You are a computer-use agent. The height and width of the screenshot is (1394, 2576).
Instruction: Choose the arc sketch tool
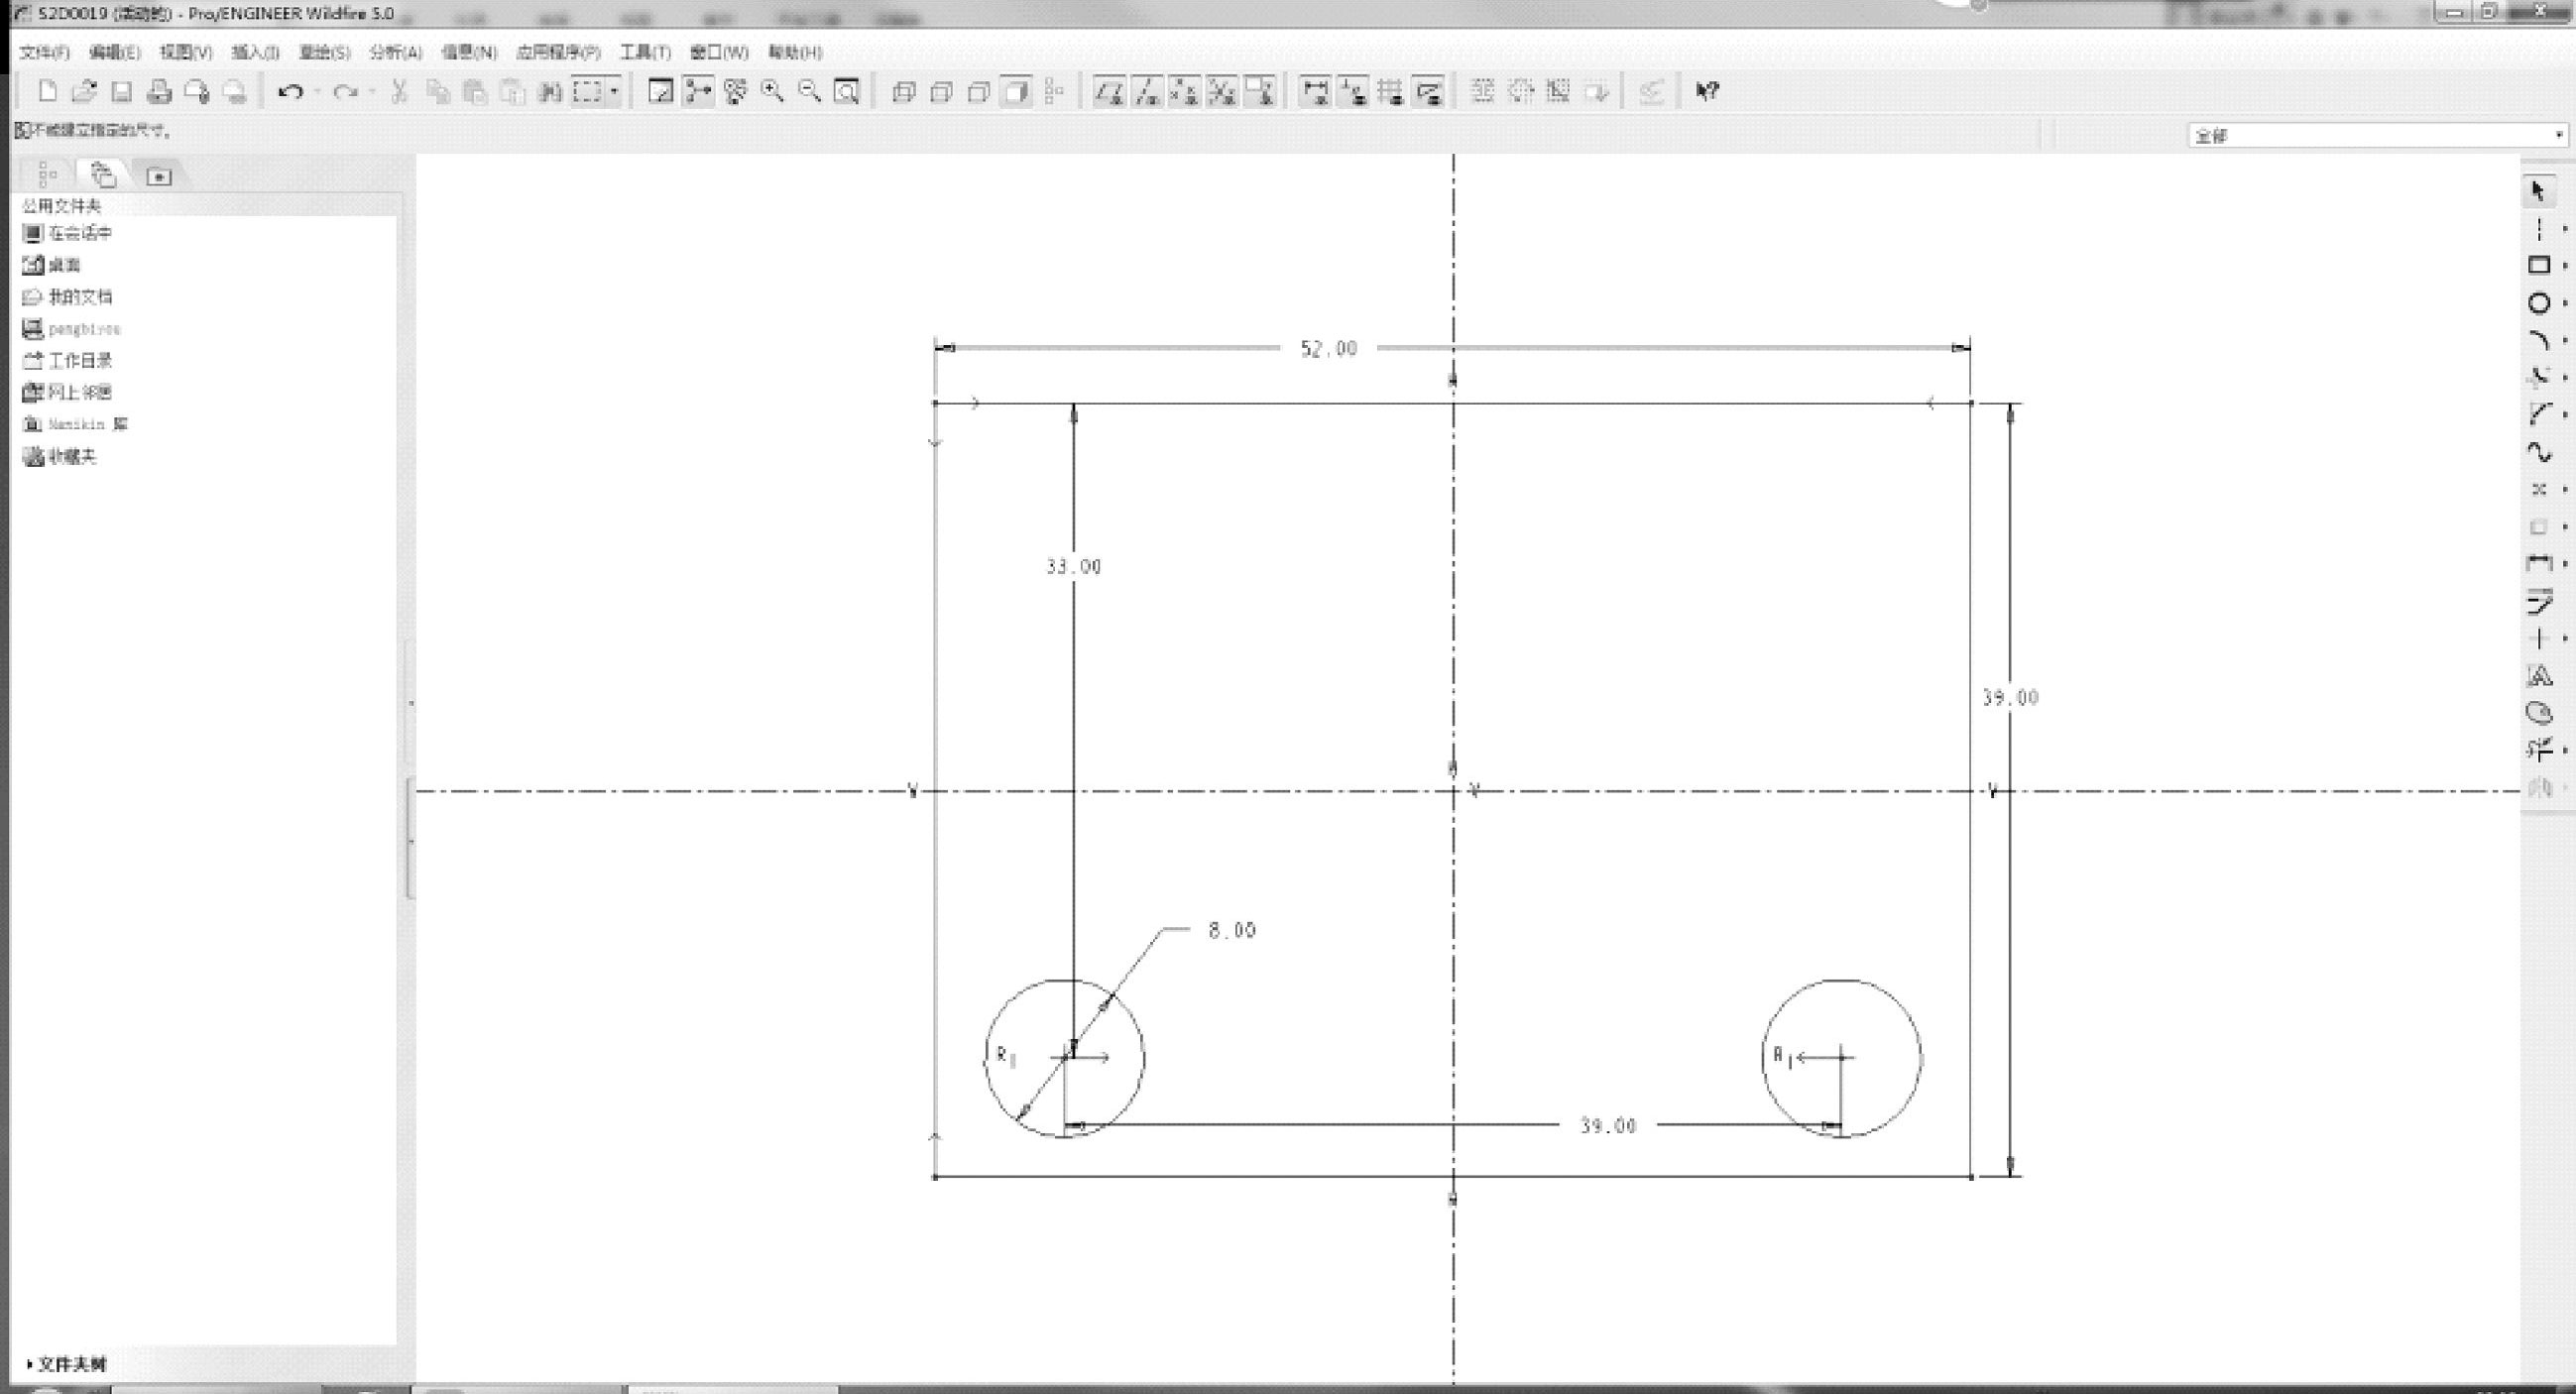[x=2538, y=340]
